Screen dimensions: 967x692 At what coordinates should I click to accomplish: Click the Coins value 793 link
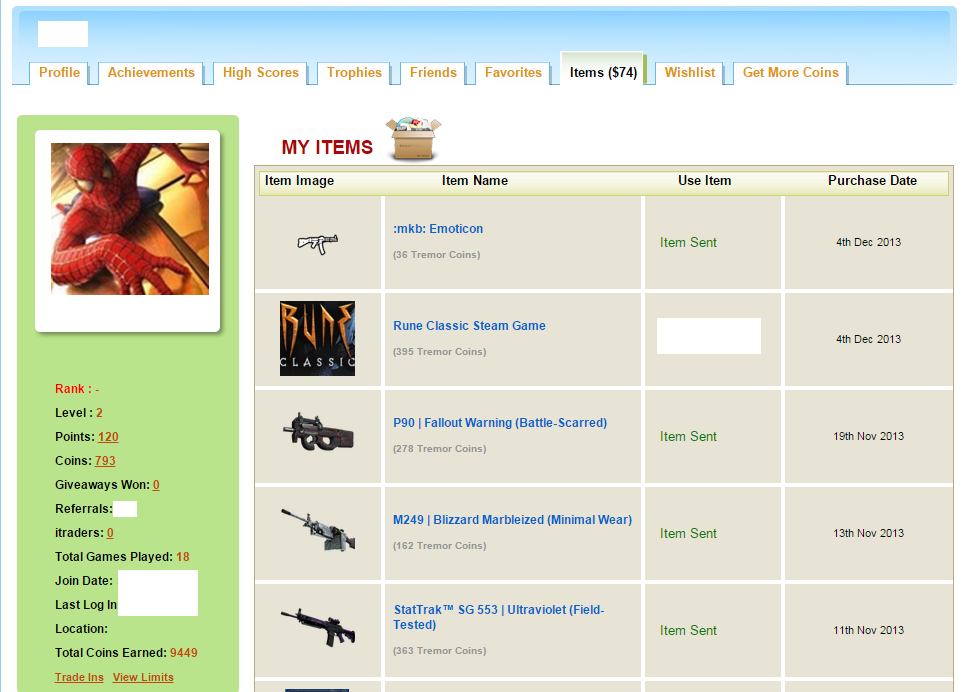coord(105,461)
